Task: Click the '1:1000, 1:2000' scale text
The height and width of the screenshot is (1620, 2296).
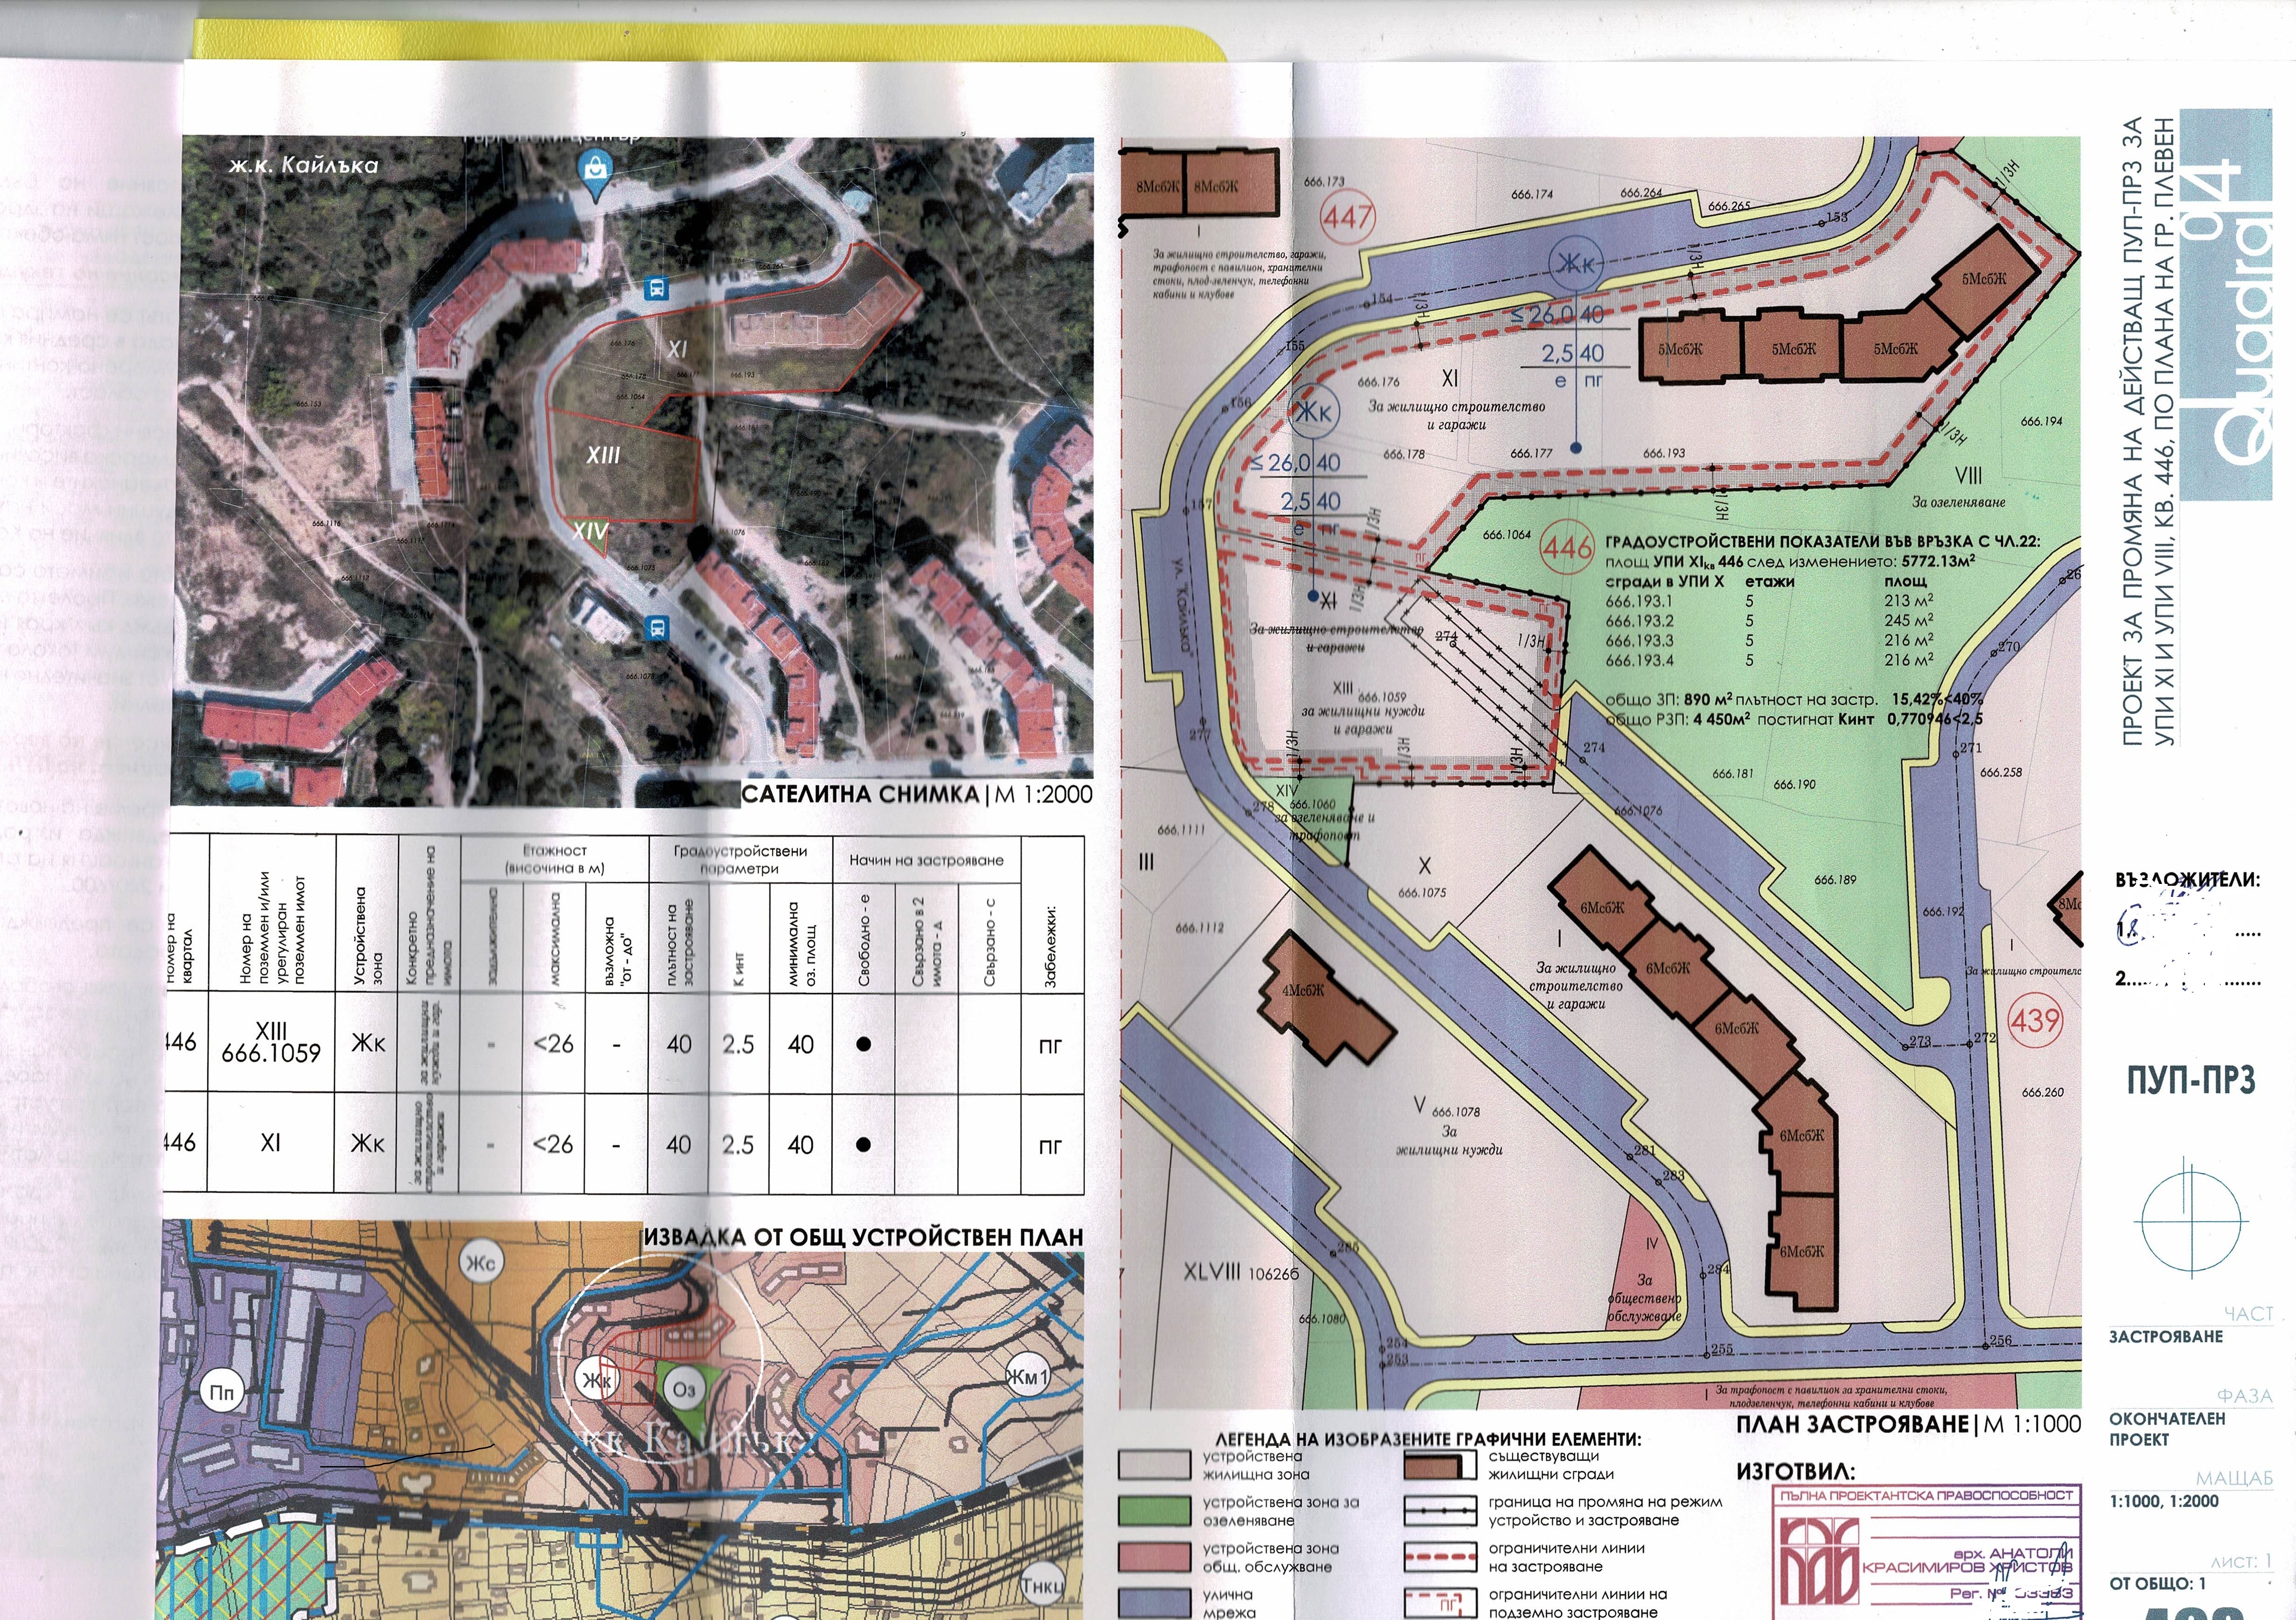Action: 2163,1501
